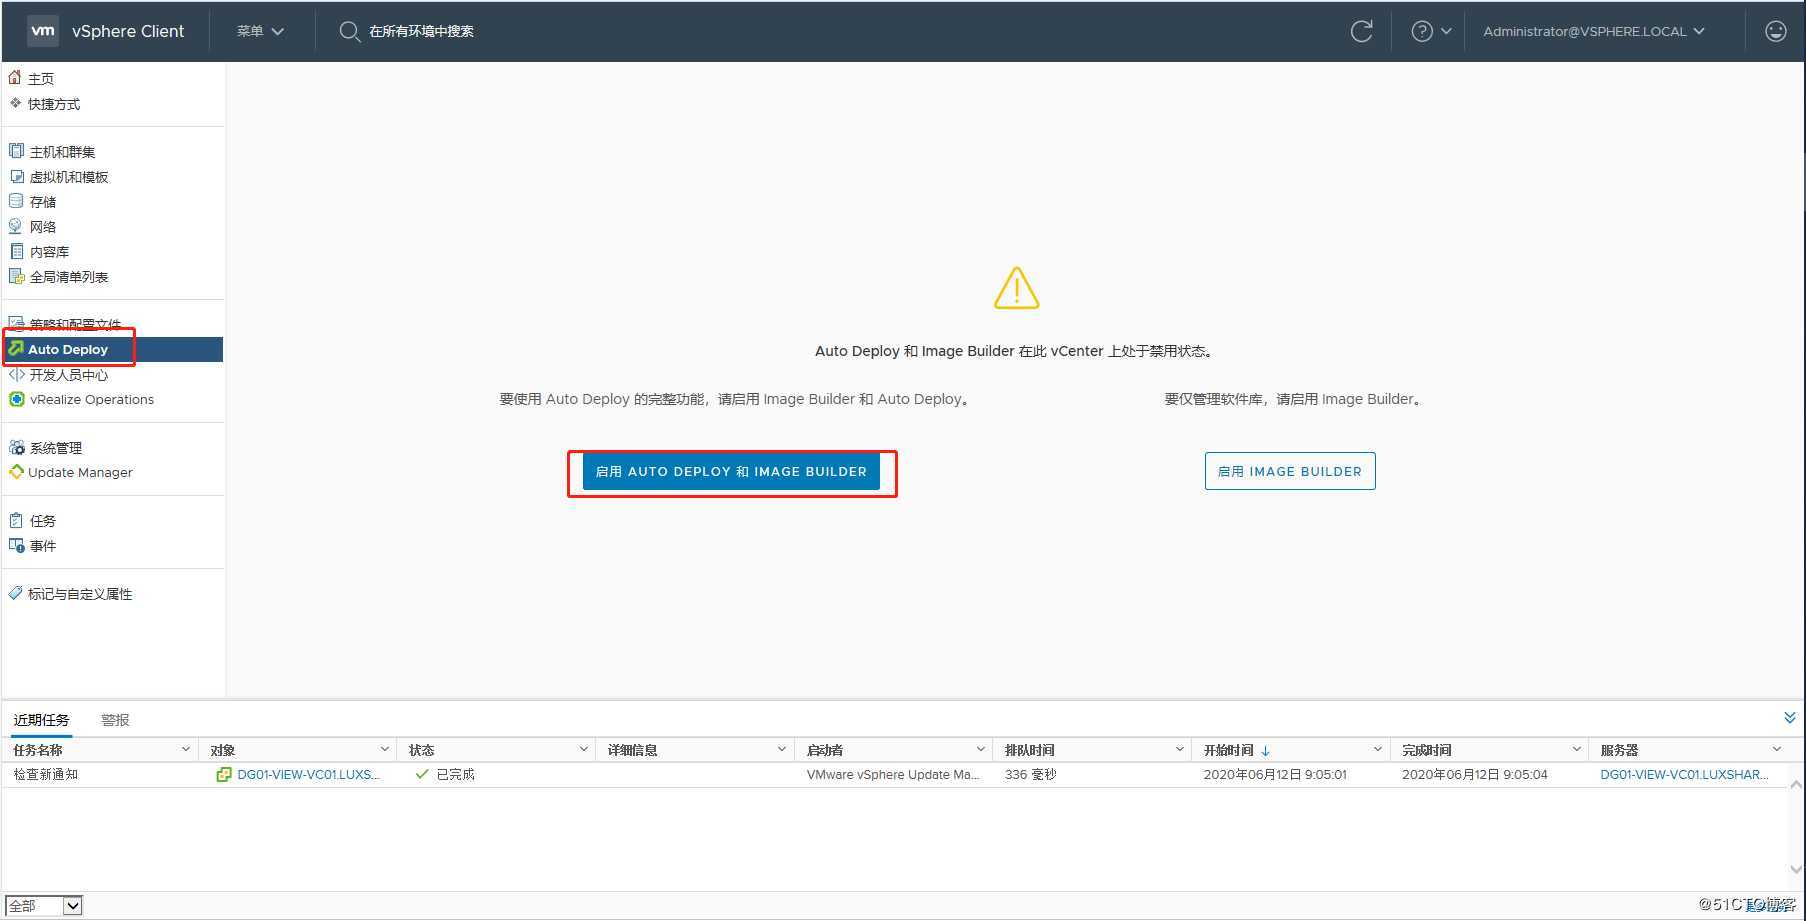Open 开发人员中心 in the sidebar
1806x921 pixels.
point(69,375)
